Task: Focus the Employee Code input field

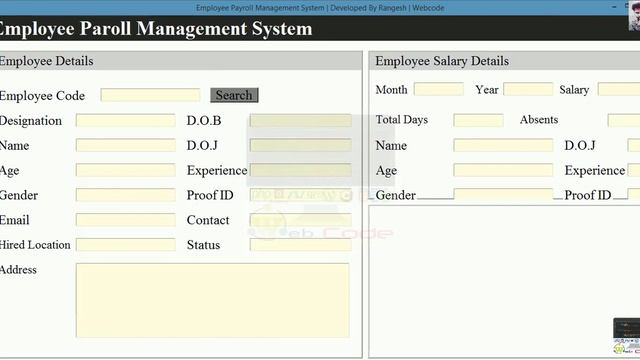Action: pos(150,95)
